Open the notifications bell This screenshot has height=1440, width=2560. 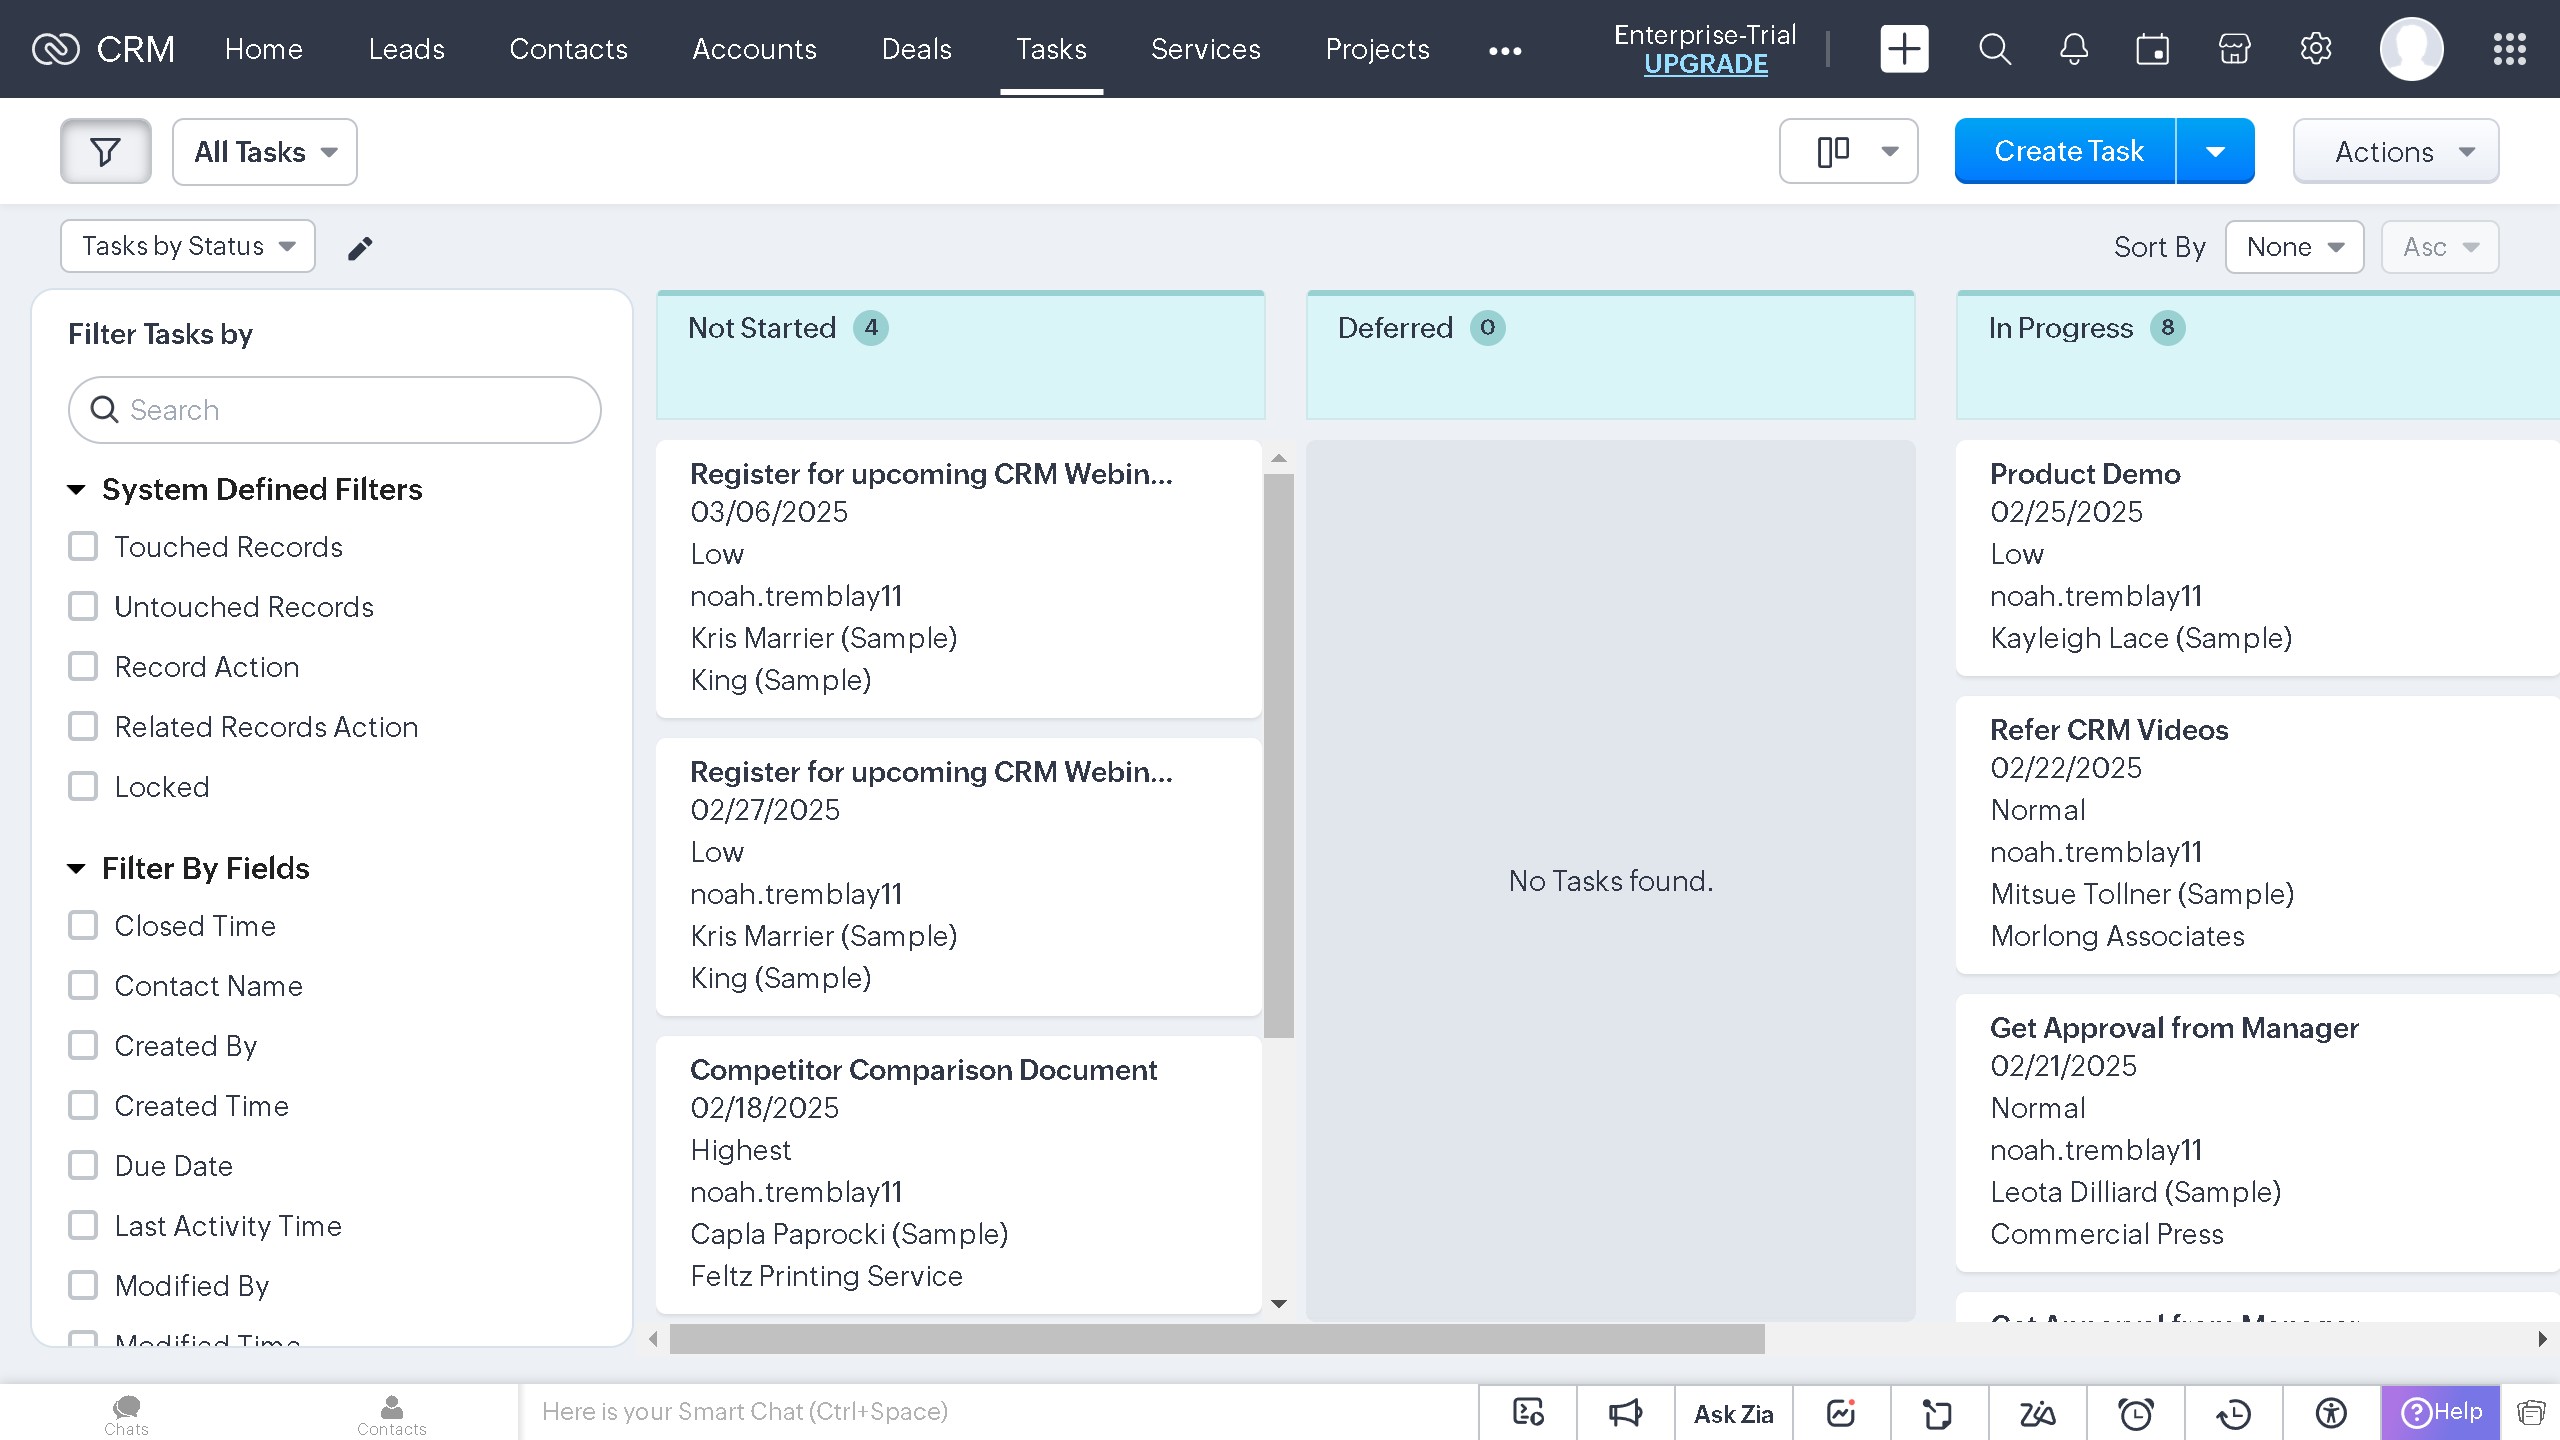coord(2074,49)
